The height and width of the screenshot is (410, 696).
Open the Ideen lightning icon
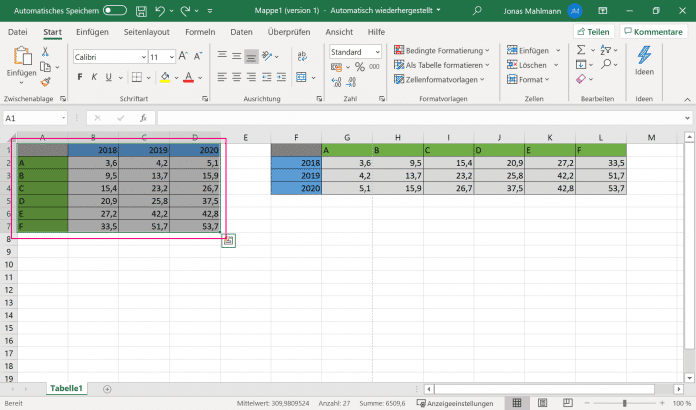[644, 56]
